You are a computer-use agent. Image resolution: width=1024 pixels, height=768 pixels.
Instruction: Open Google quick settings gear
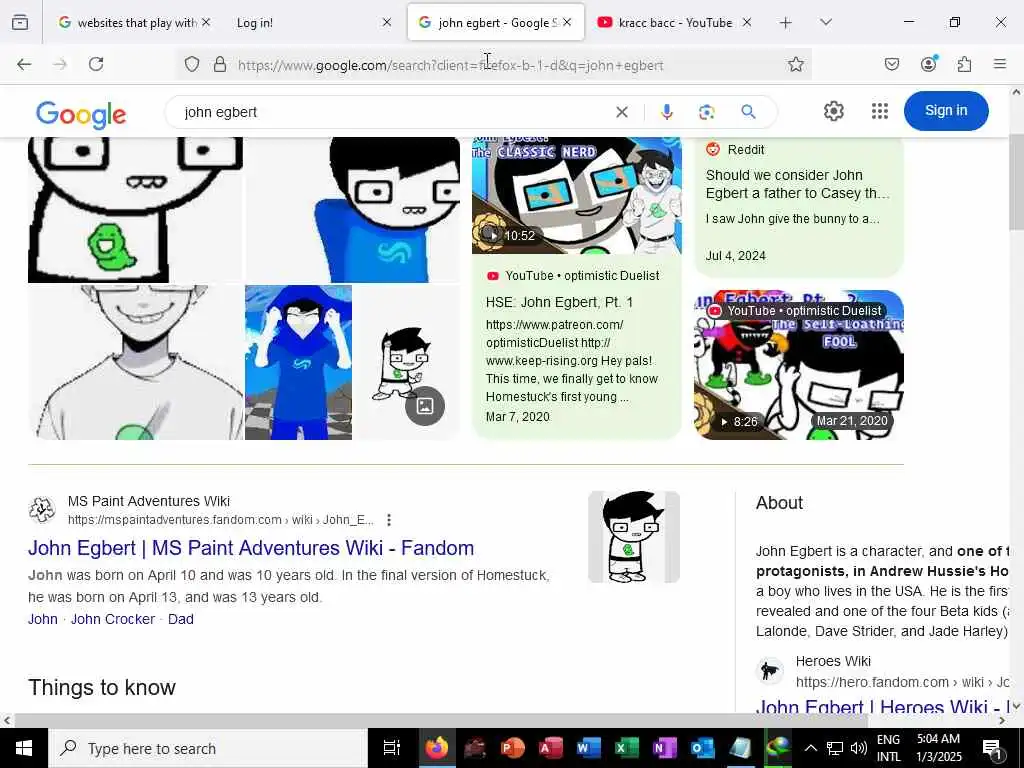(833, 111)
